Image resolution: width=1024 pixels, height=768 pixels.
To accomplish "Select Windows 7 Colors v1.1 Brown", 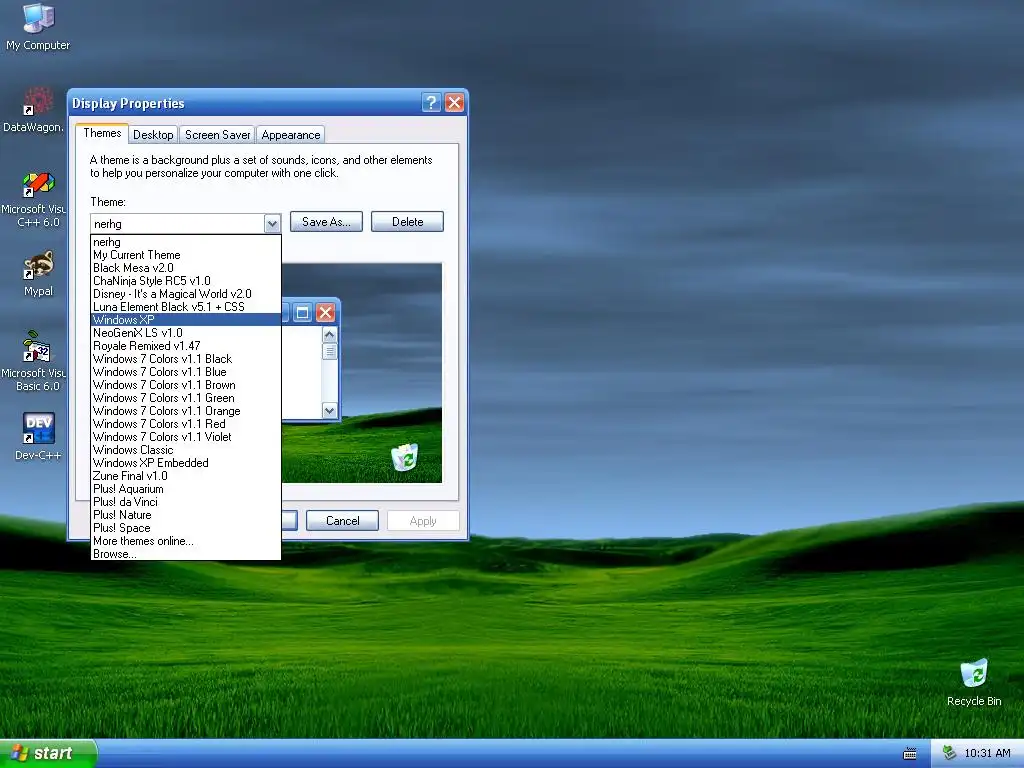I will [186, 385].
